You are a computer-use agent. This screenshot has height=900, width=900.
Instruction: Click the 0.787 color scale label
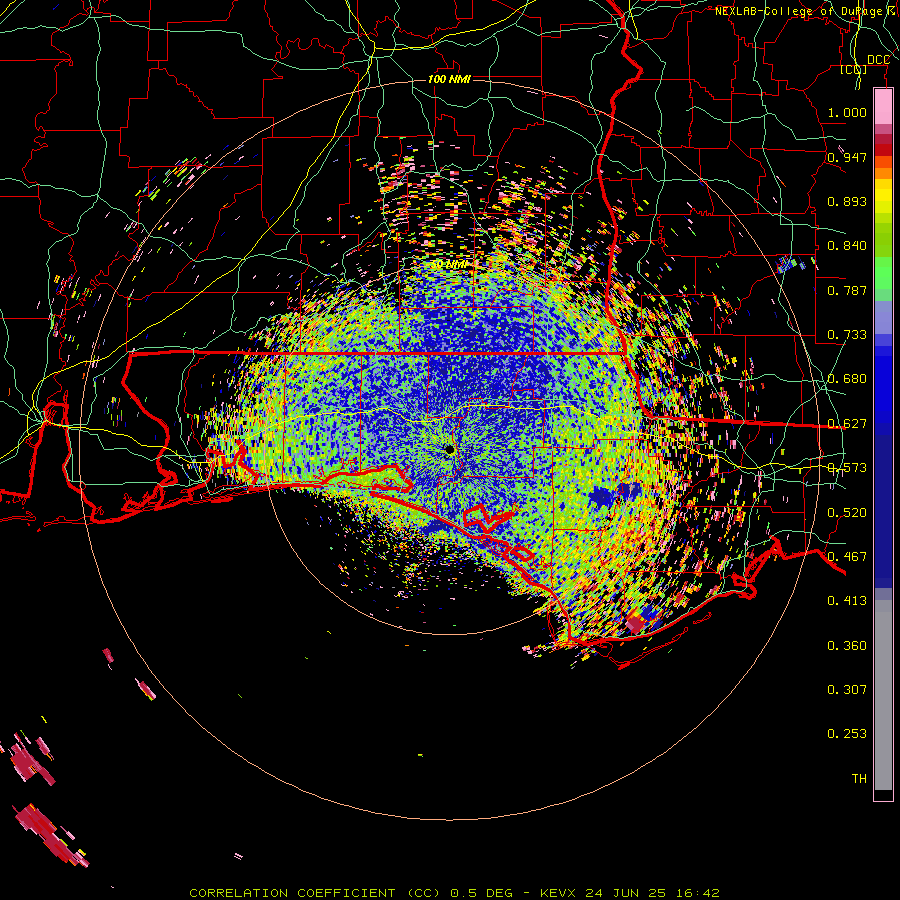click(x=847, y=290)
